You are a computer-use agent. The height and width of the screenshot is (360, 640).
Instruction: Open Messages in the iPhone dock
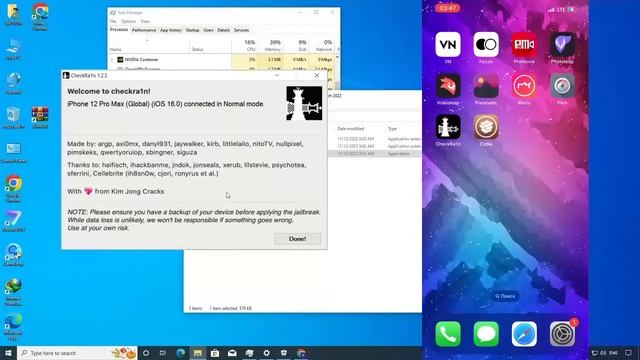pyautogui.click(x=486, y=334)
